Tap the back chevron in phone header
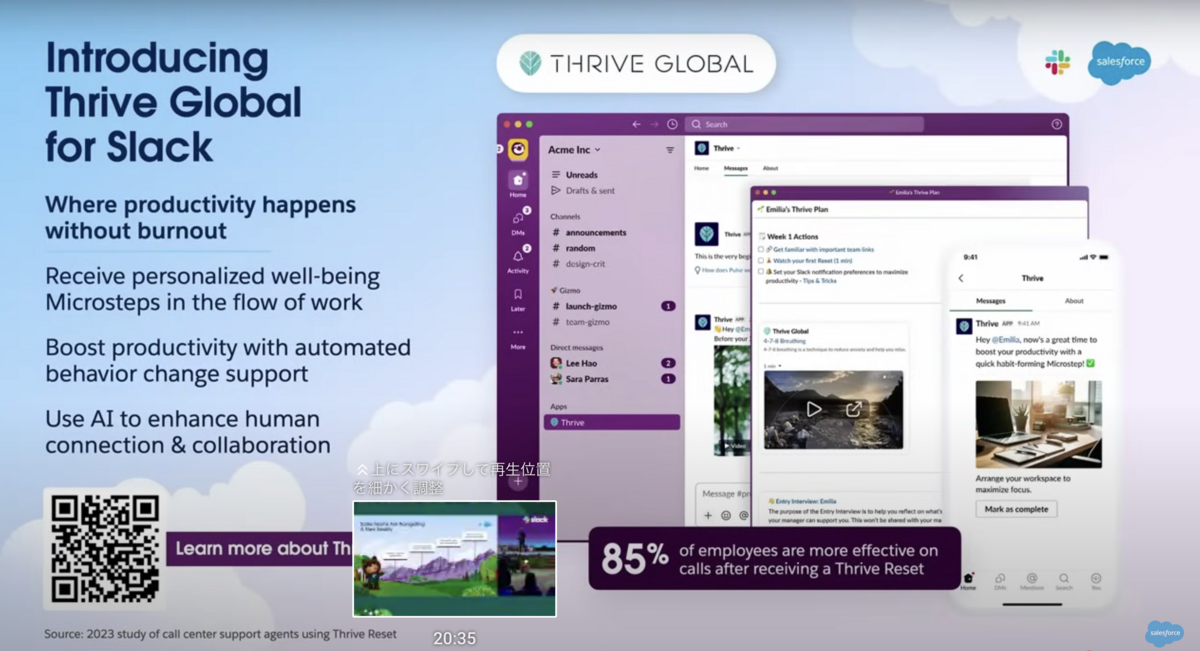This screenshot has height=651, width=1200. click(961, 278)
